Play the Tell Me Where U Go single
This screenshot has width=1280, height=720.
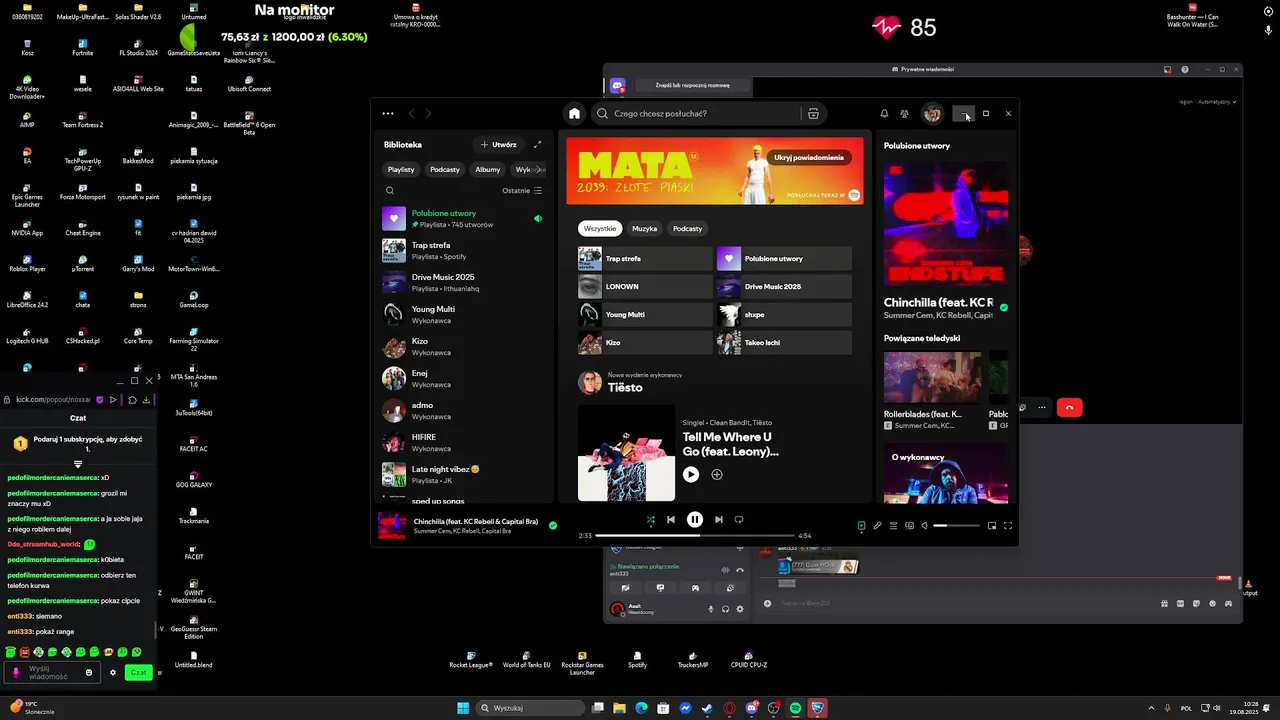[691, 474]
